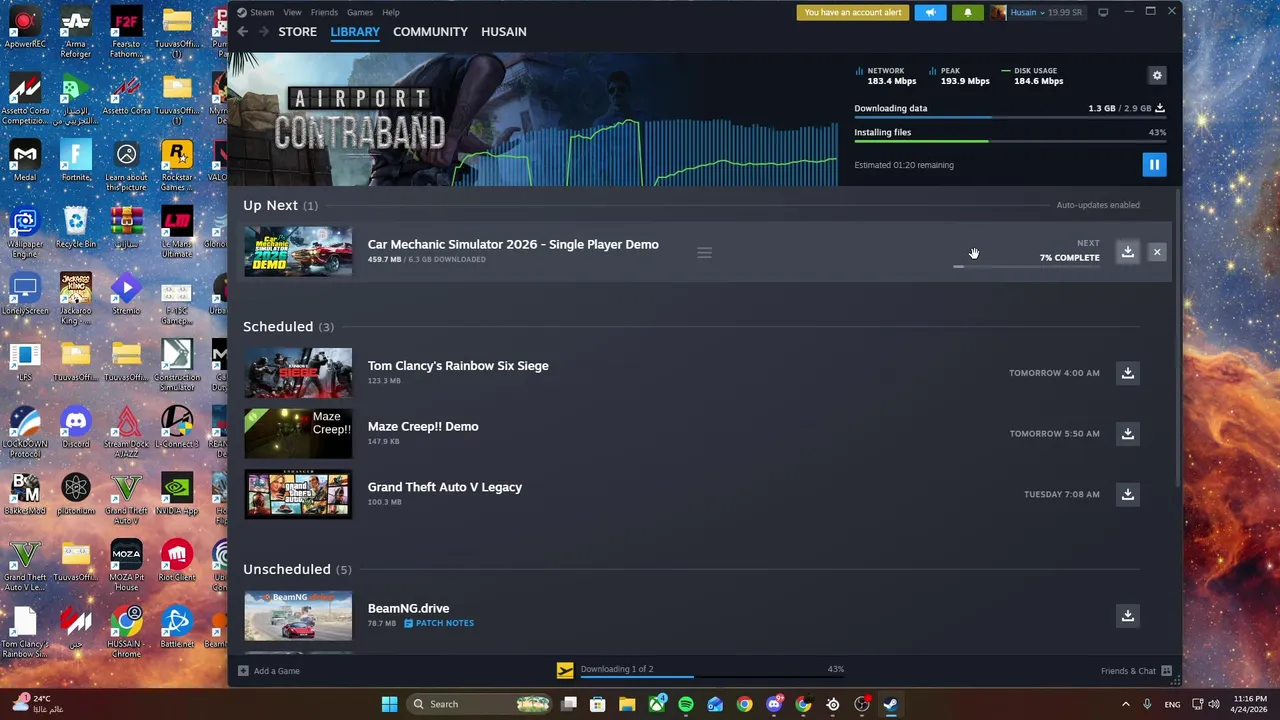The image size is (1280, 720).
Task: Open Husain account dropdown
Action: tap(1037, 12)
